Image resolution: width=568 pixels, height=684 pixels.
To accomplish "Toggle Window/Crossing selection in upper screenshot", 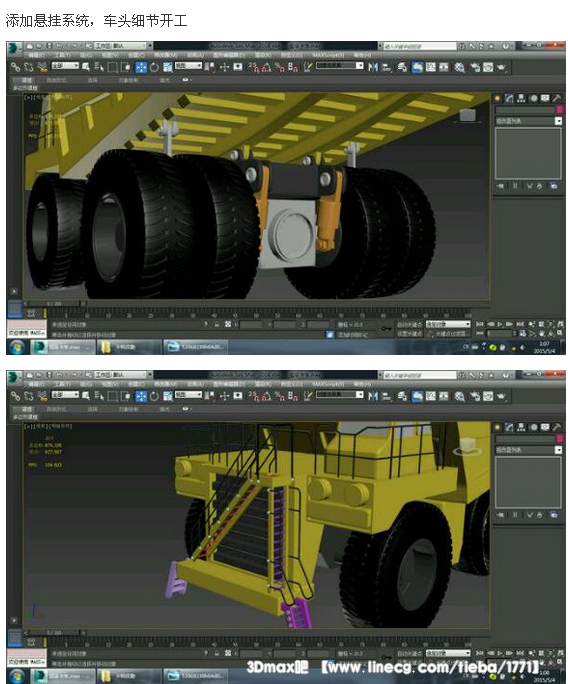I will tap(126, 67).
